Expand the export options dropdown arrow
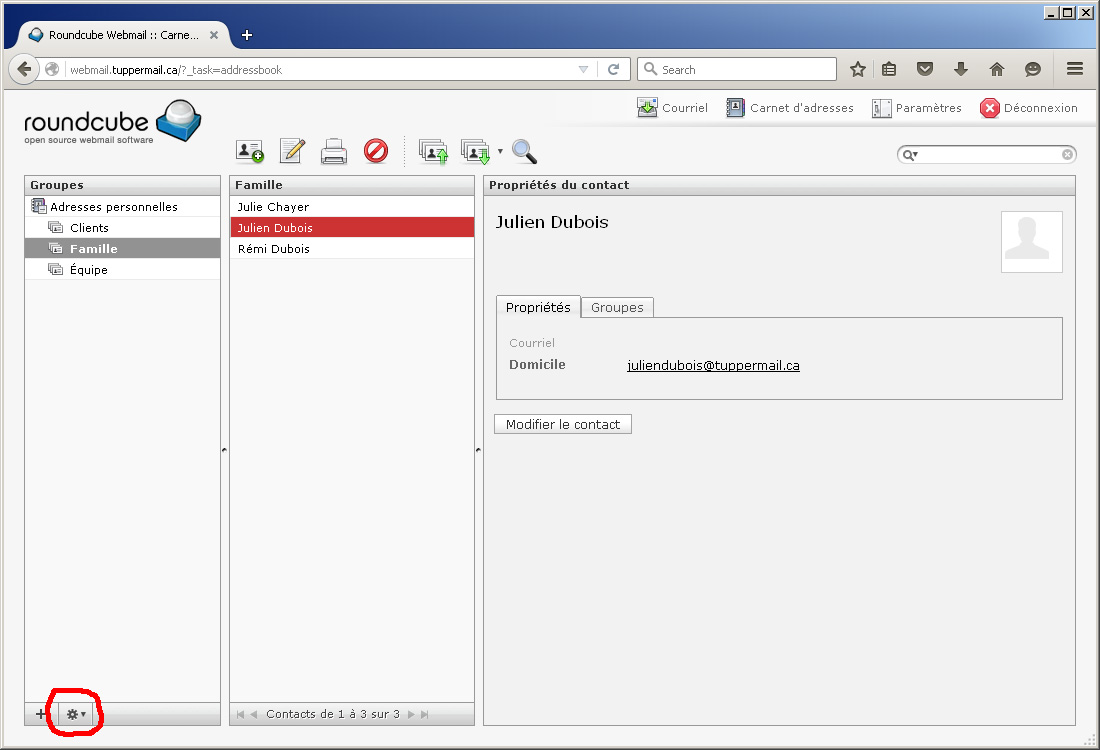 (500, 151)
